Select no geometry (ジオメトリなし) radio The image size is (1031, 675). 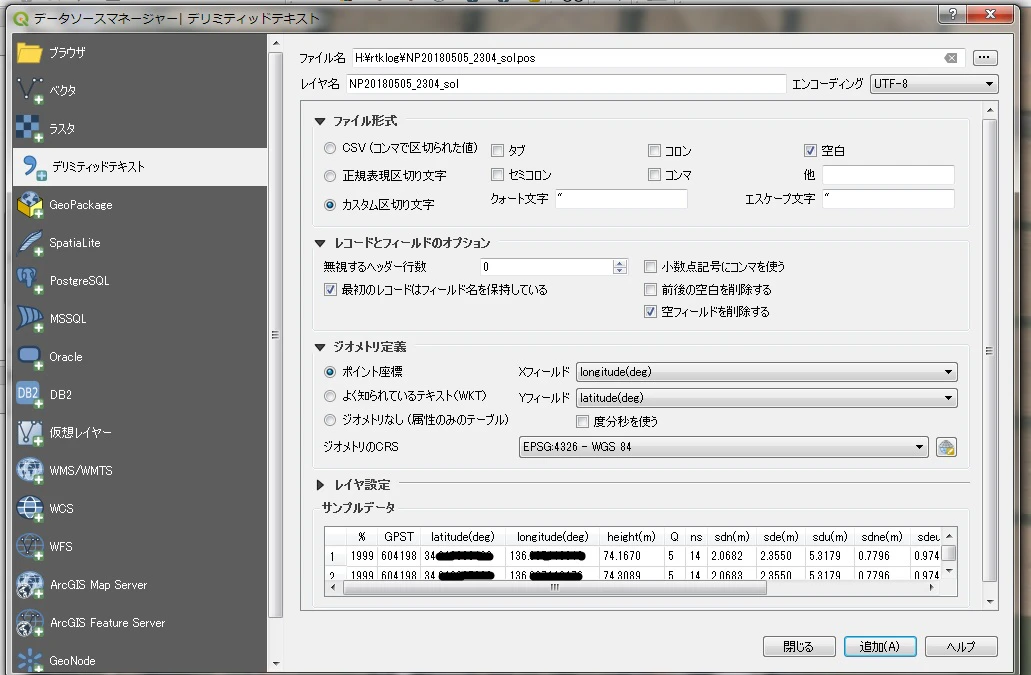tap(330, 420)
